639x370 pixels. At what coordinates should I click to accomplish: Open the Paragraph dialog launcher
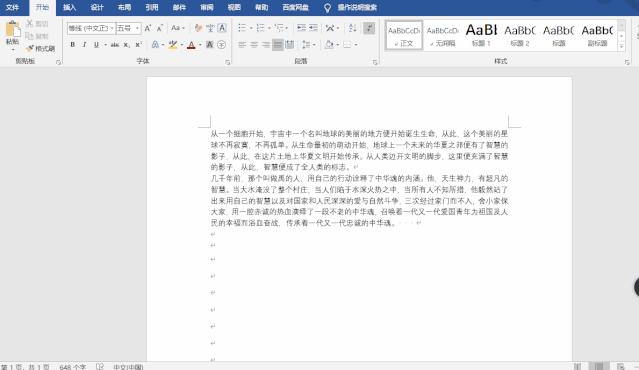point(375,62)
